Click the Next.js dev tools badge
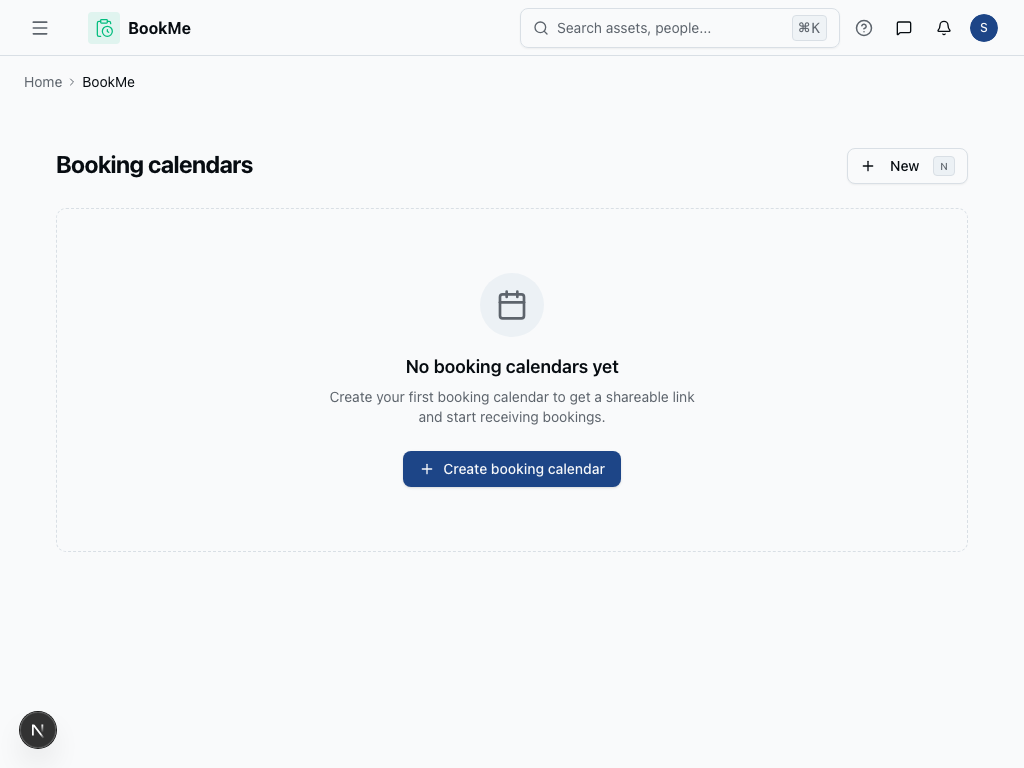The image size is (1024, 768). pyautogui.click(x=38, y=730)
